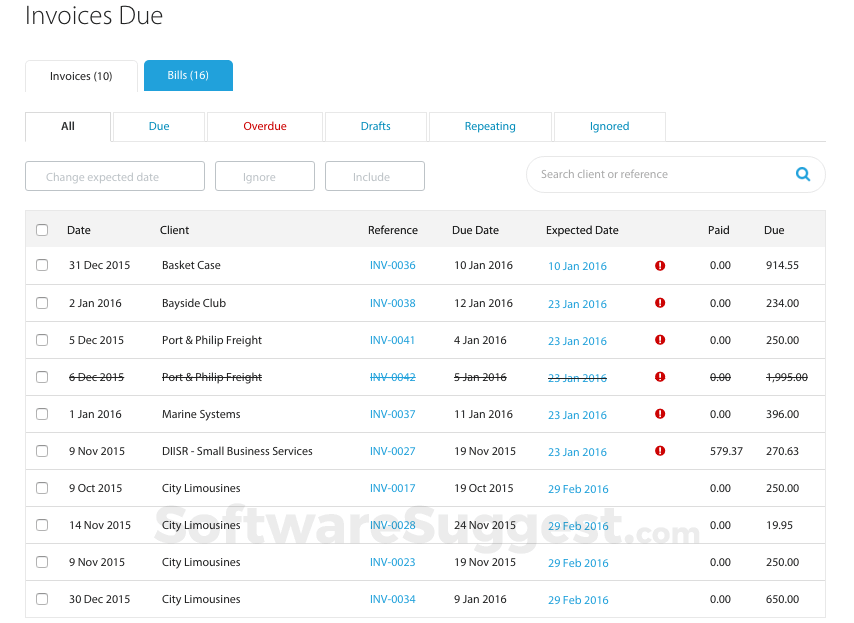Click the alert icon next to INV-0041

click(x=660, y=340)
